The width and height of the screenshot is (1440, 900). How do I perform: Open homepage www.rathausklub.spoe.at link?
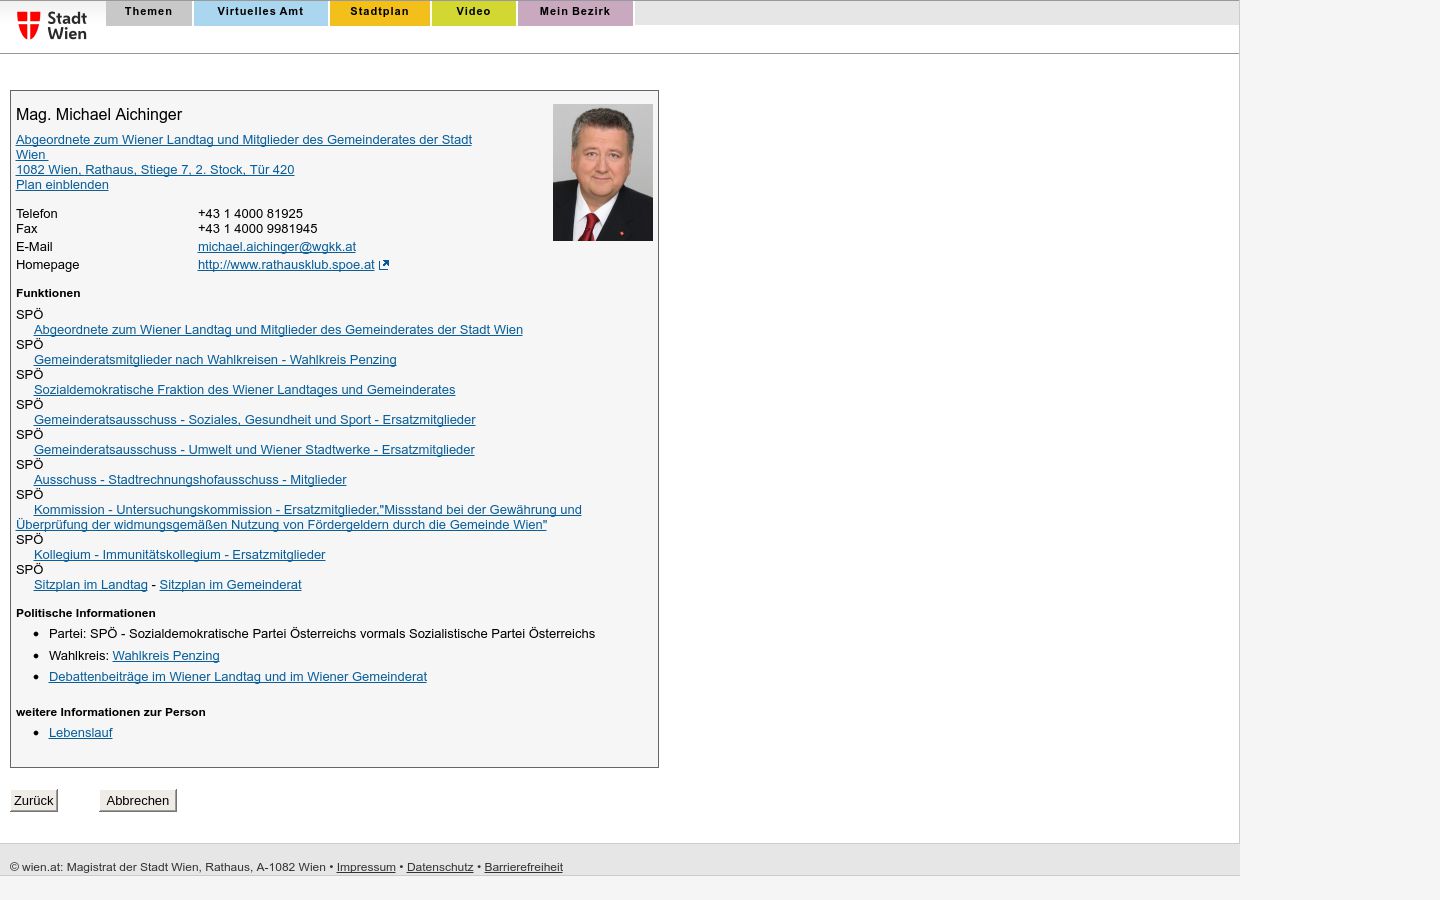click(x=286, y=265)
